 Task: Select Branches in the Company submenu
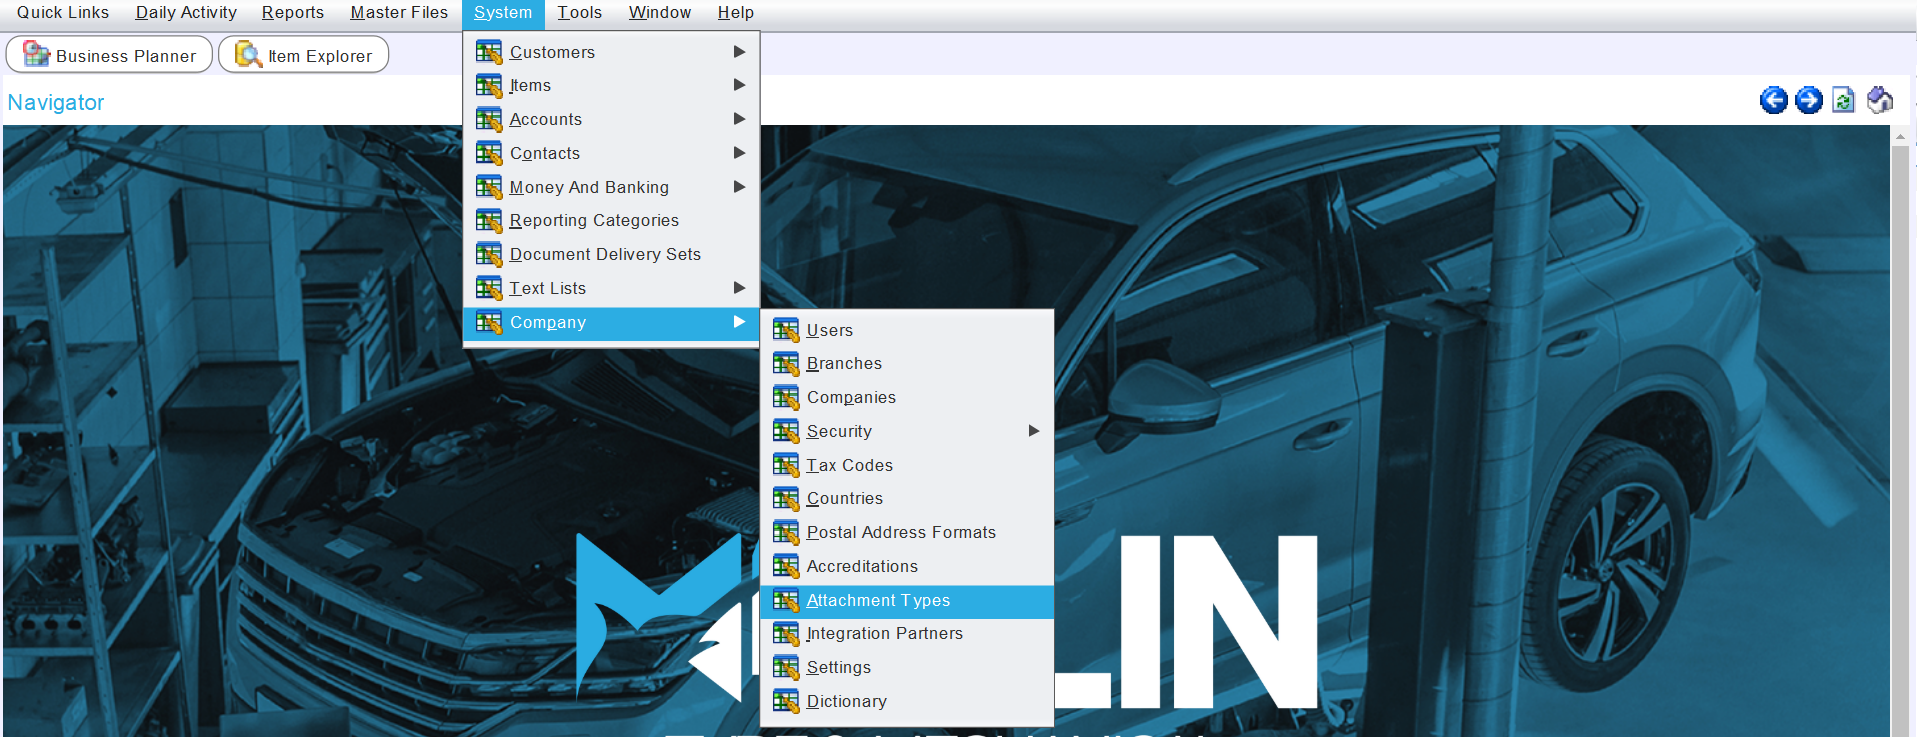[x=907, y=364]
